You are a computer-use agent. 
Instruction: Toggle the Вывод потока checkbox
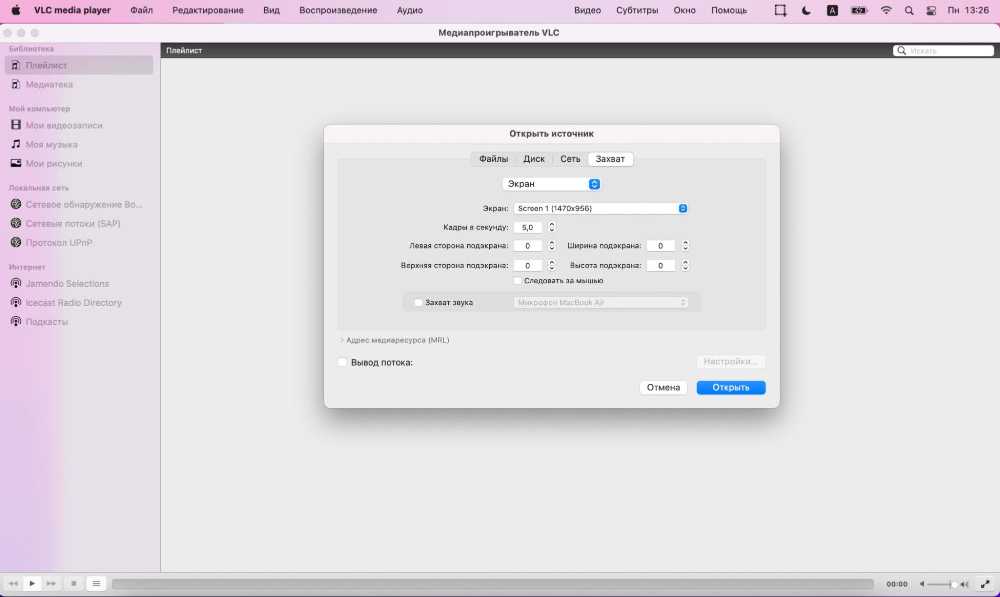tap(343, 362)
